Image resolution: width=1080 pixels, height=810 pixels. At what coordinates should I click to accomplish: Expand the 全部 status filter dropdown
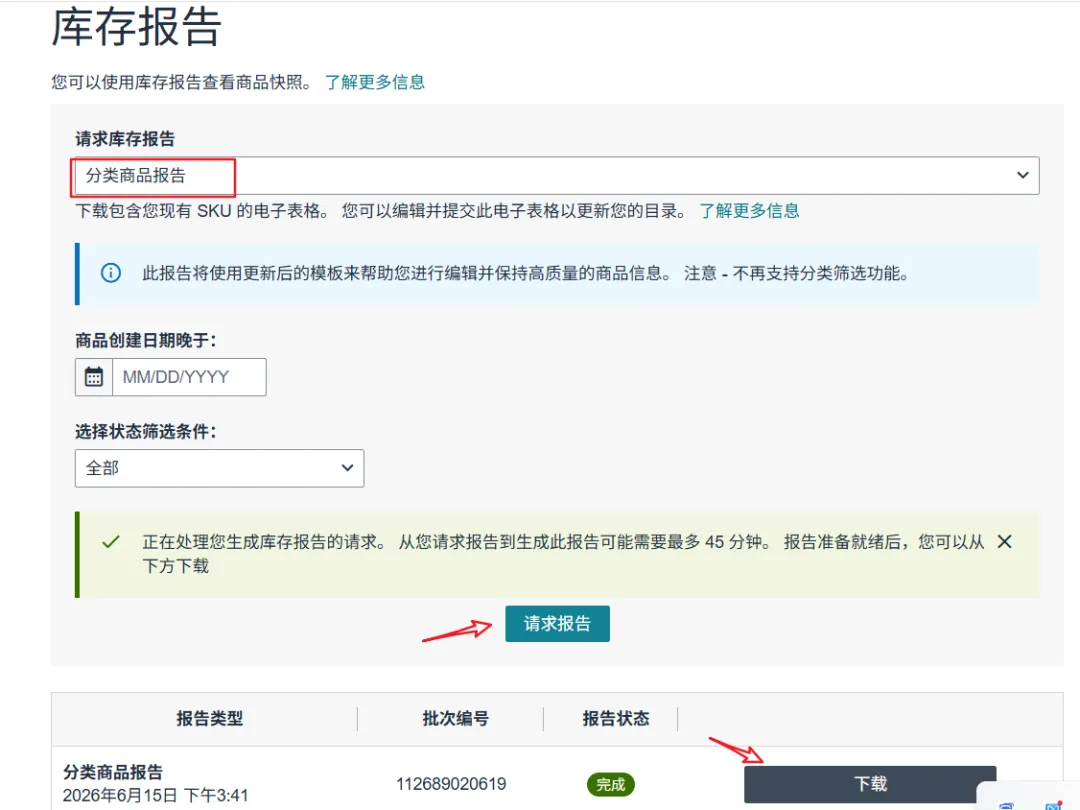(x=219, y=468)
